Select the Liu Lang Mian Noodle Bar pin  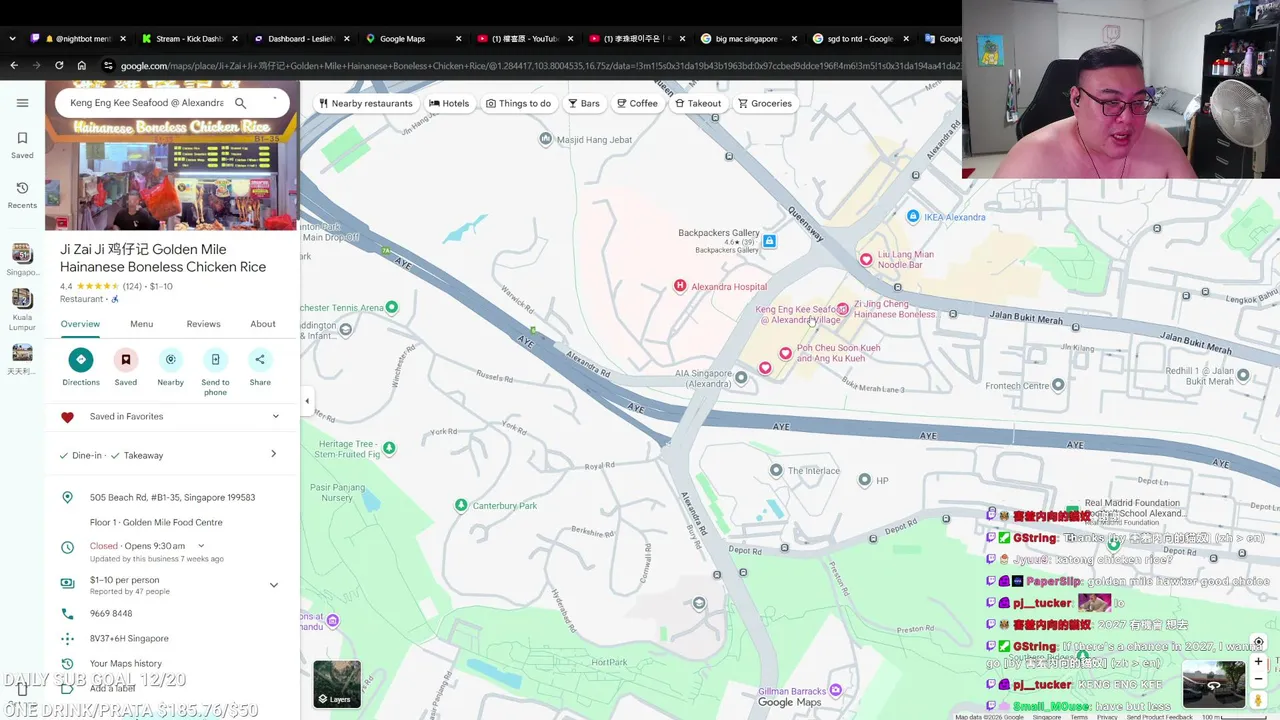click(866, 259)
